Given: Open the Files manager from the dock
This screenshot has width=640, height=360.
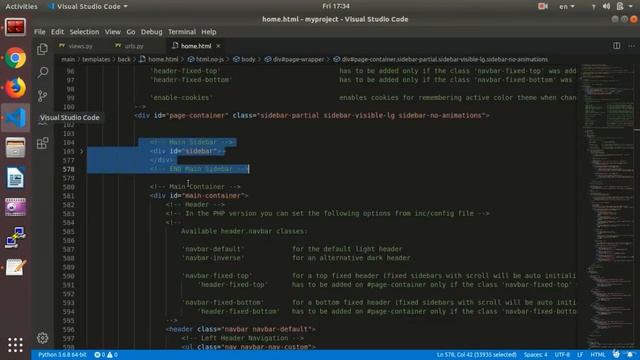Looking at the screenshot, I should click(16, 147).
